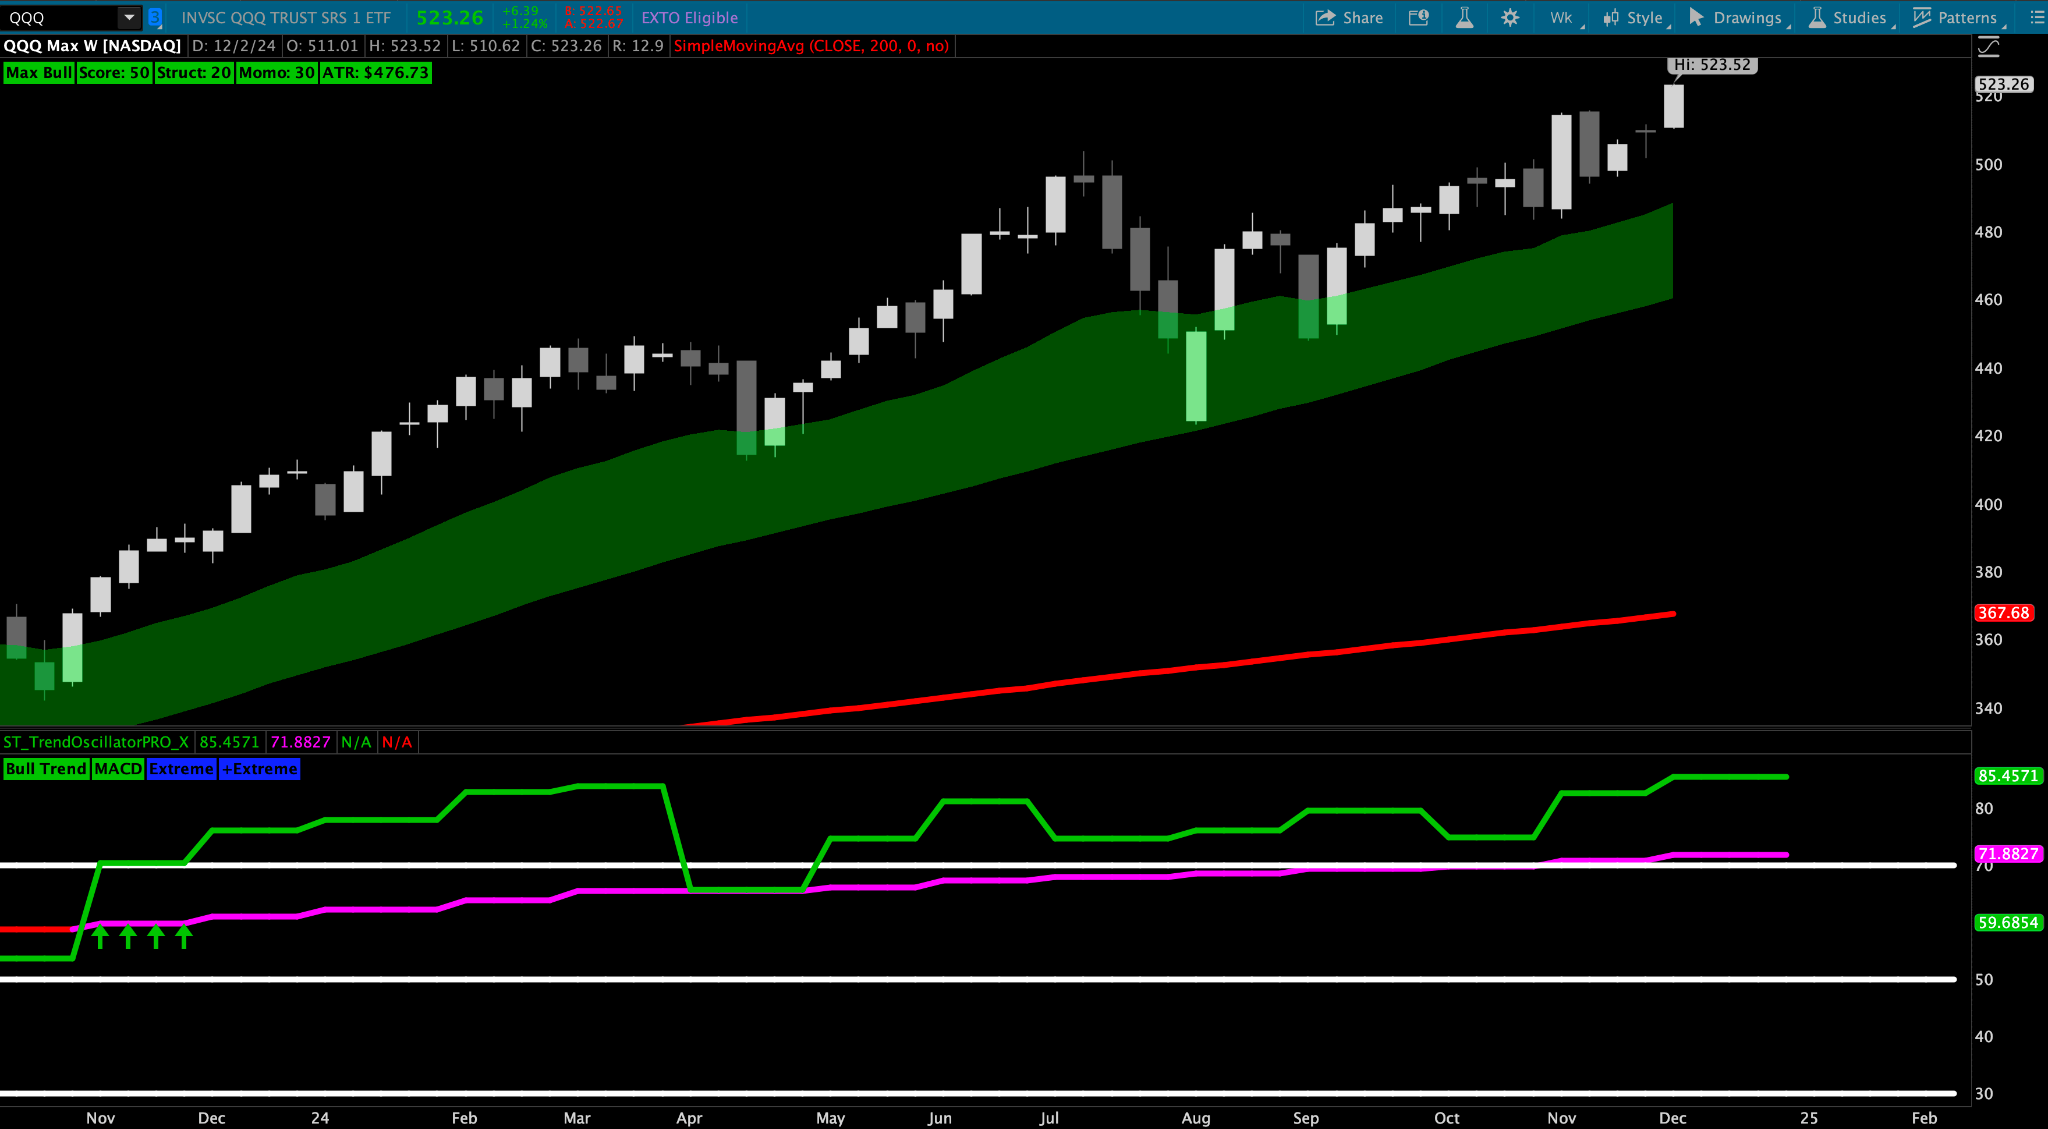Screen dimensions: 2048x1129
Task: Click the red 367.68 price bubble
Action: coord(2003,612)
